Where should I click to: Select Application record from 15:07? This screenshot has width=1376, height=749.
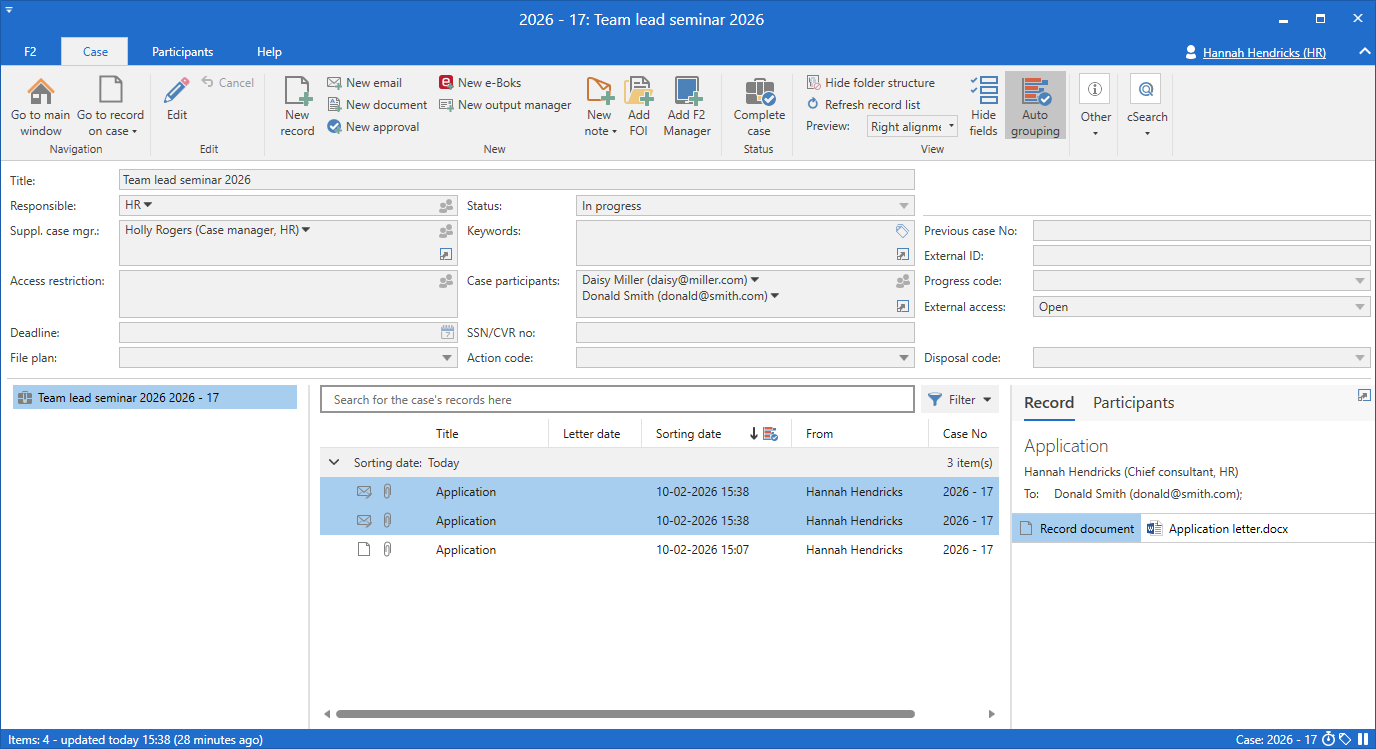(659, 550)
